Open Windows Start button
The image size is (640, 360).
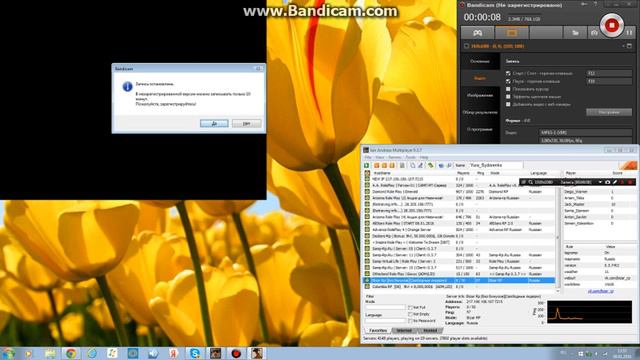click(8, 353)
